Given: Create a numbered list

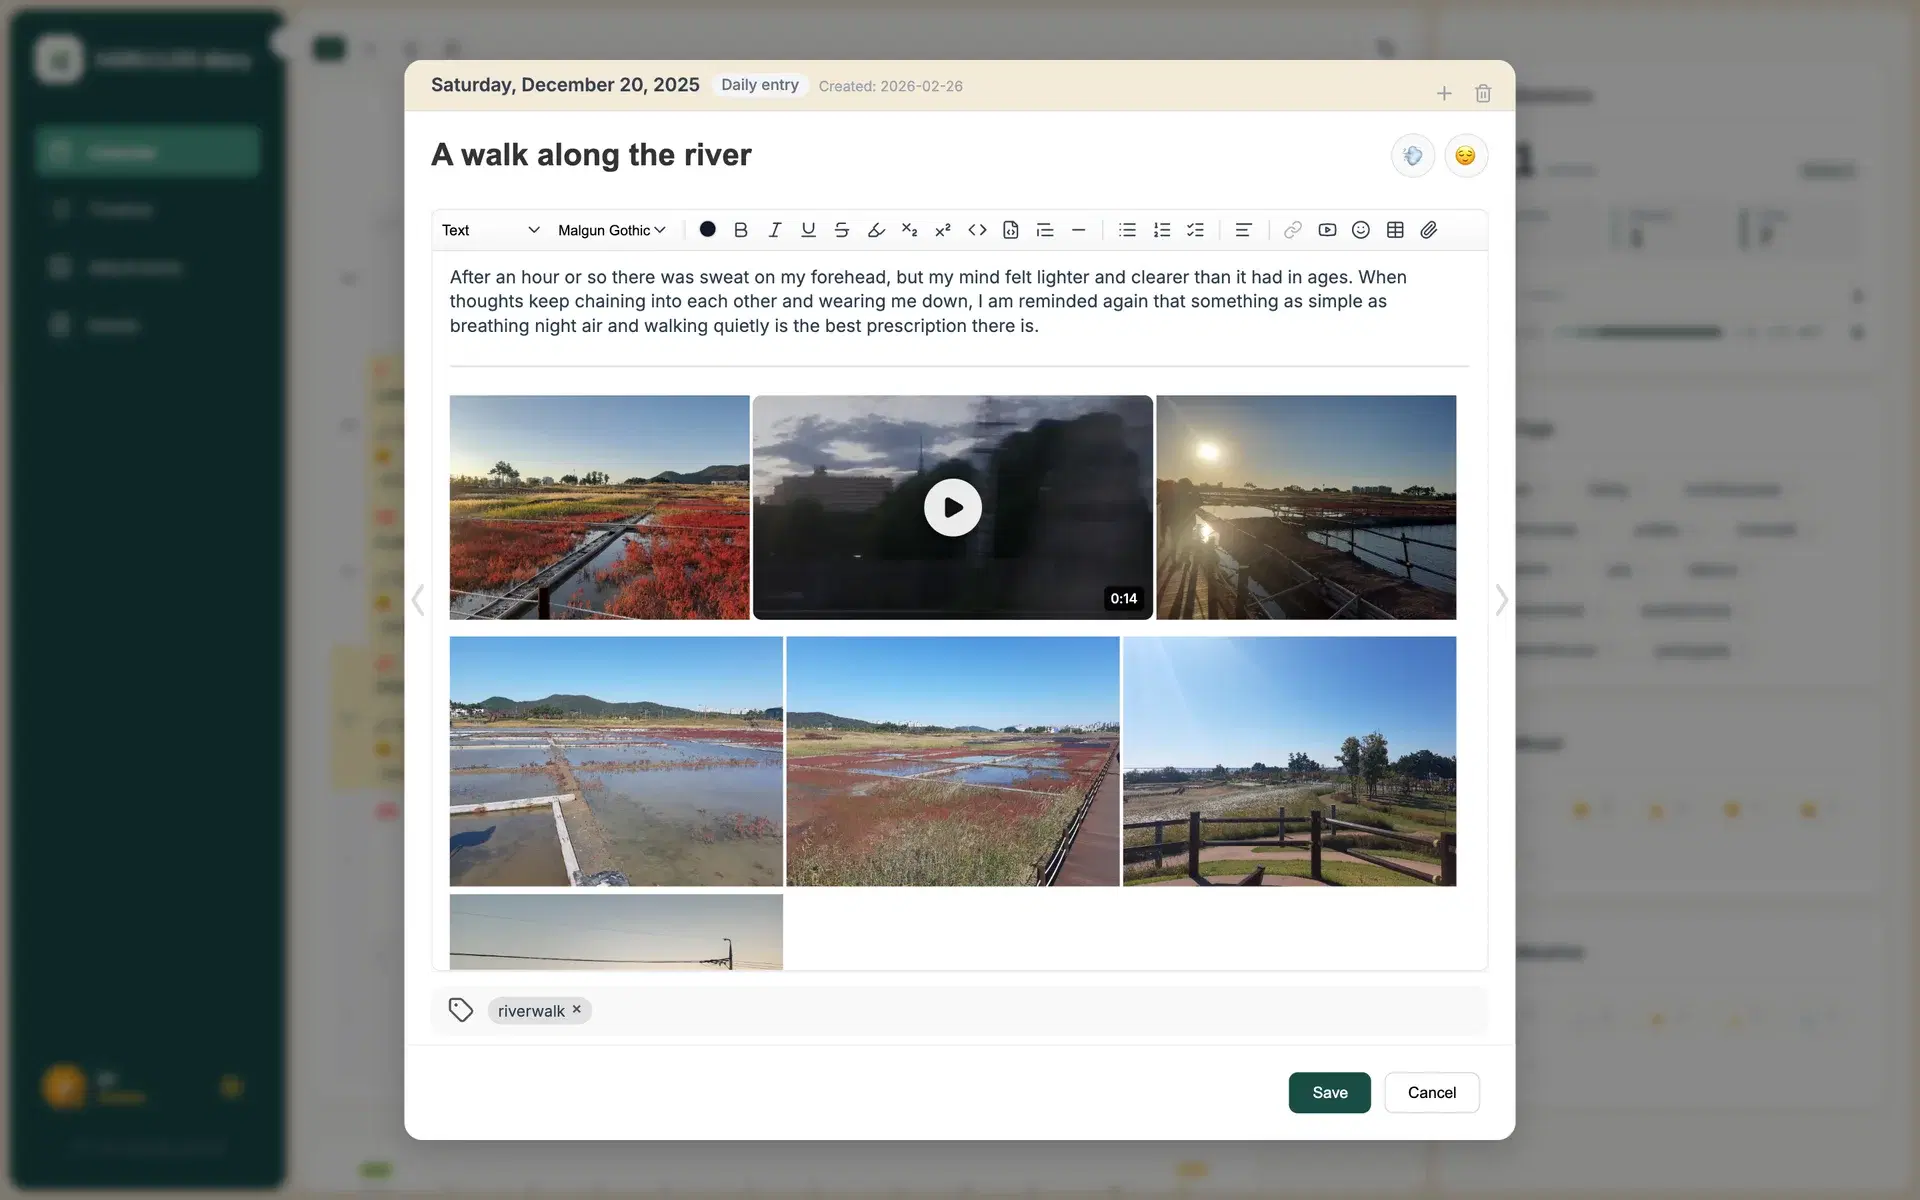Looking at the screenshot, I should (1161, 230).
